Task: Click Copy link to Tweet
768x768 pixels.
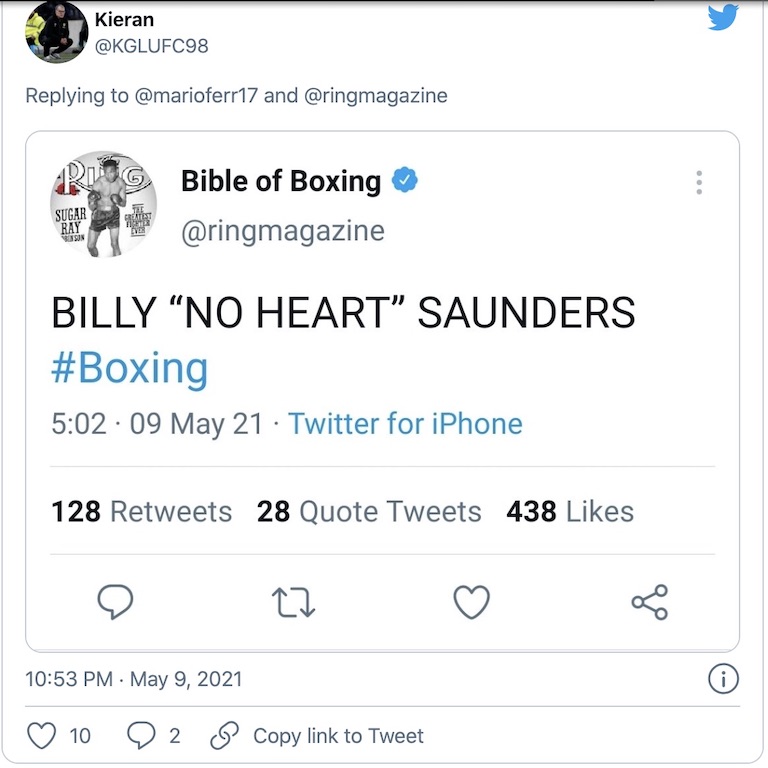Action: click(338, 736)
